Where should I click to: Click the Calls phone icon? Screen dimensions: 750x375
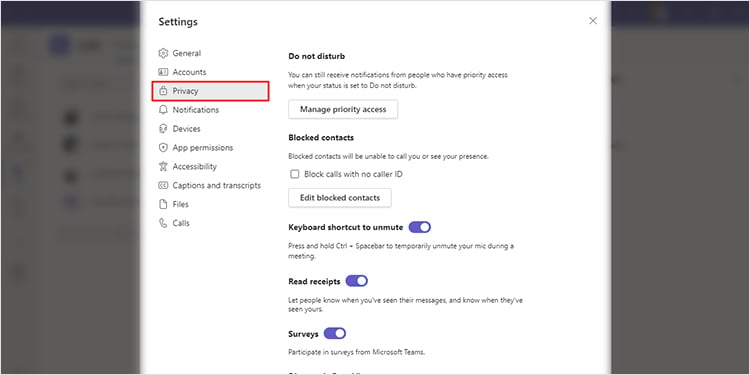163,223
